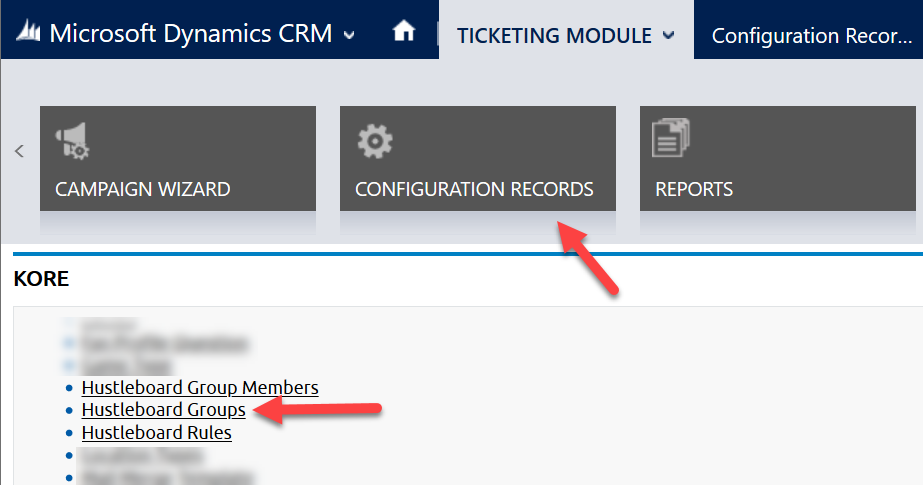Open Hustleboard Group Members link

[x=200, y=387]
